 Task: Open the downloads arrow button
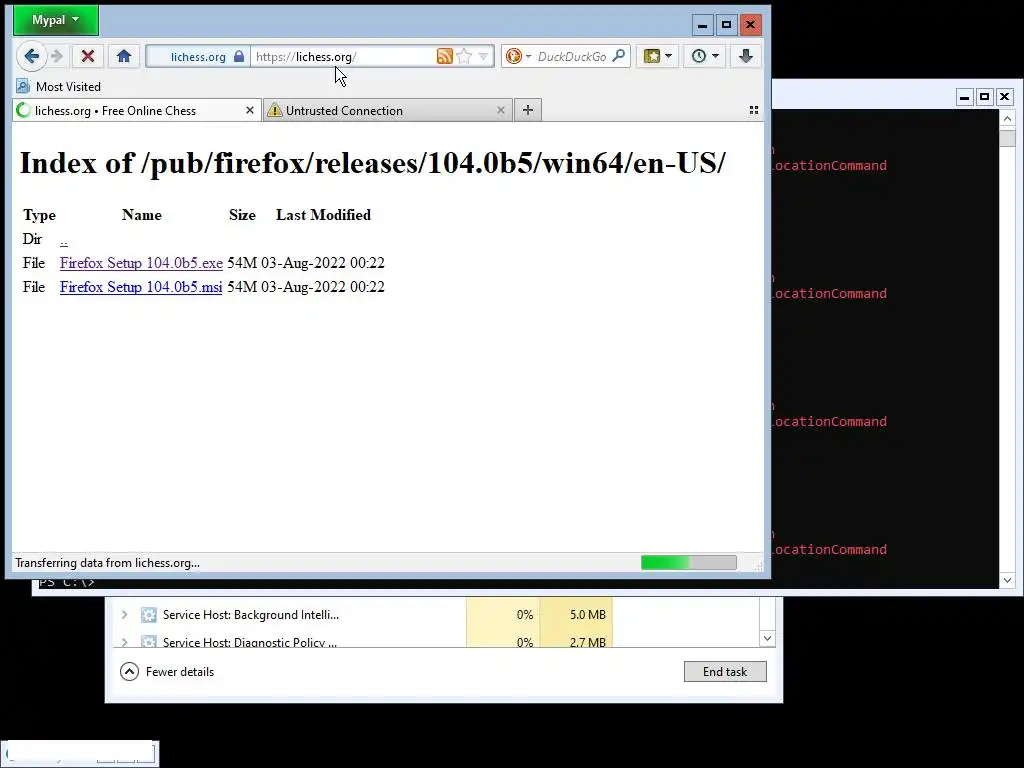coord(746,56)
